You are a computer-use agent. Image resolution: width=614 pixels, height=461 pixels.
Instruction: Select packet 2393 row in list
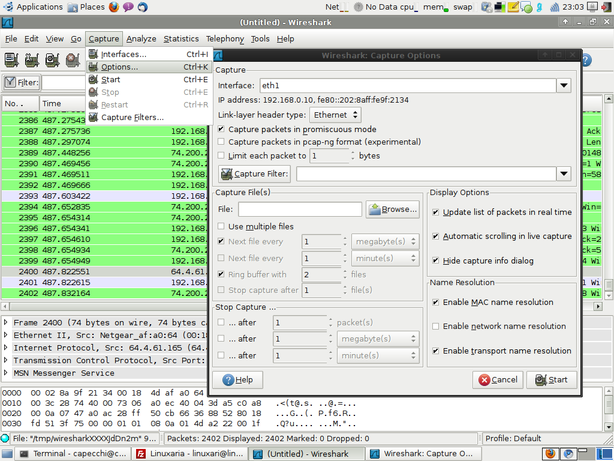(x=105, y=196)
